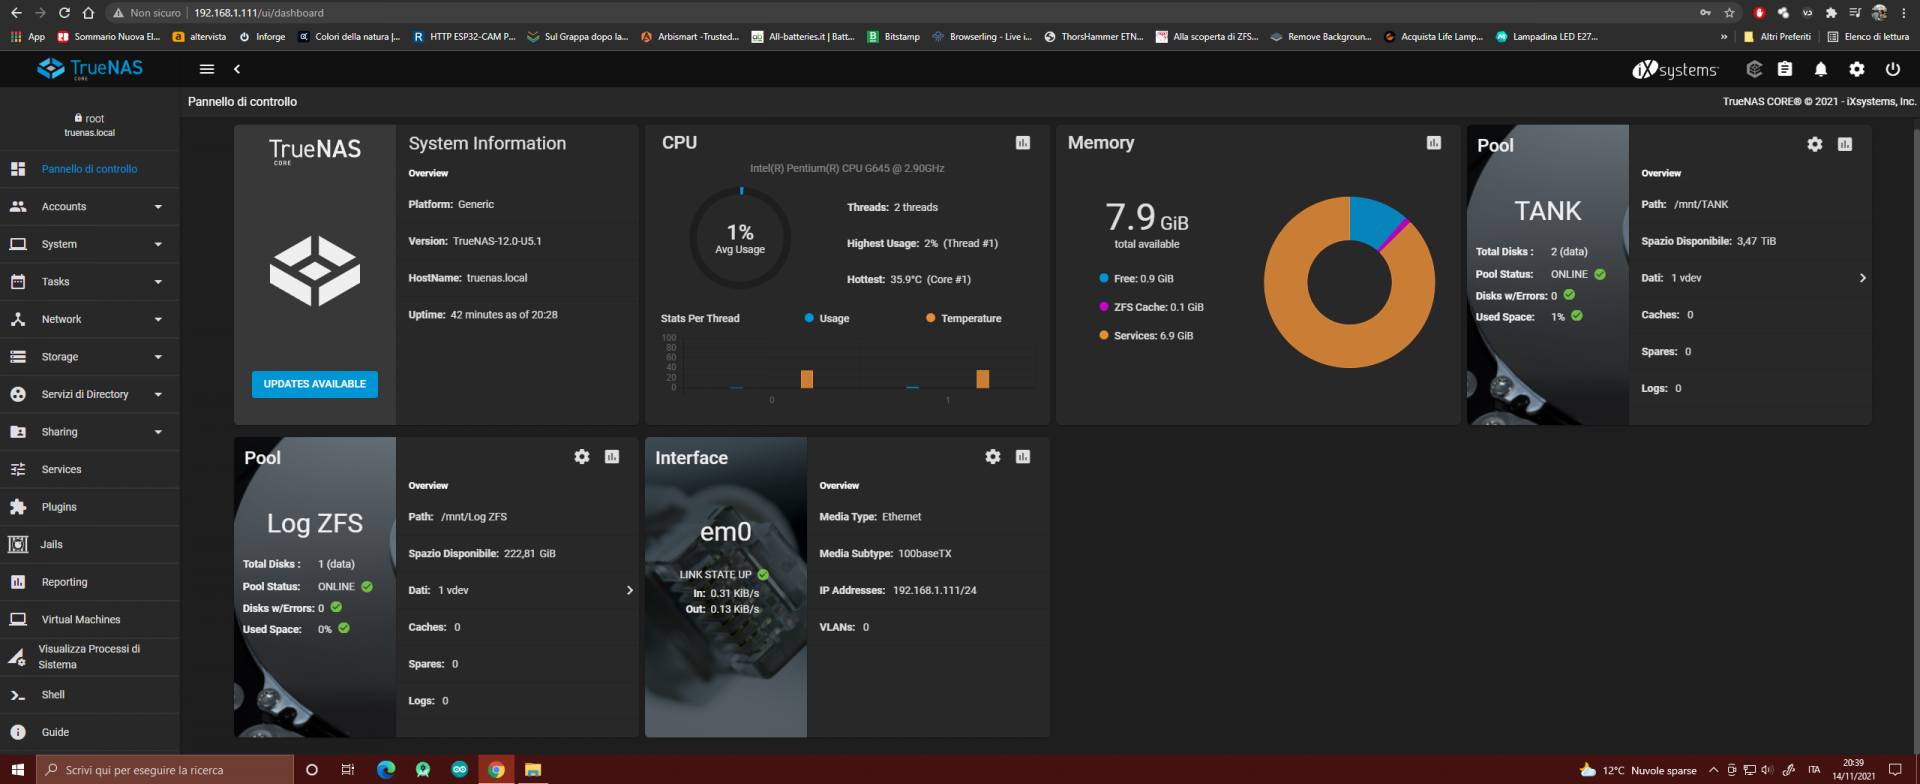Open the Inforge bookmark
1920x784 pixels.
click(x=263, y=37)
